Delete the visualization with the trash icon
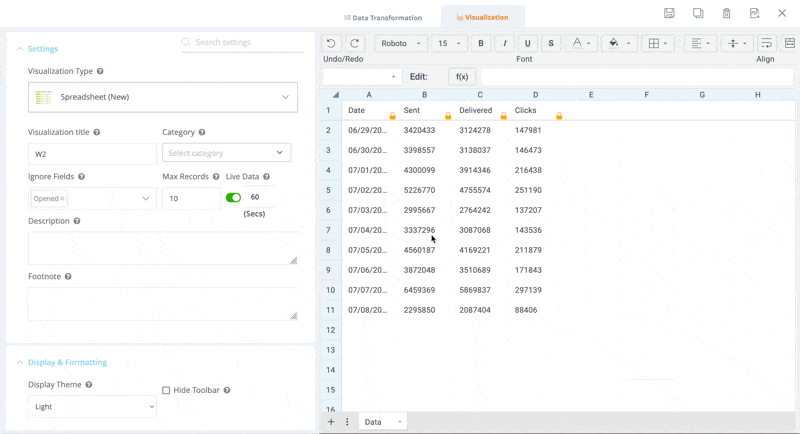800x434 pixels. coord(727,13)
